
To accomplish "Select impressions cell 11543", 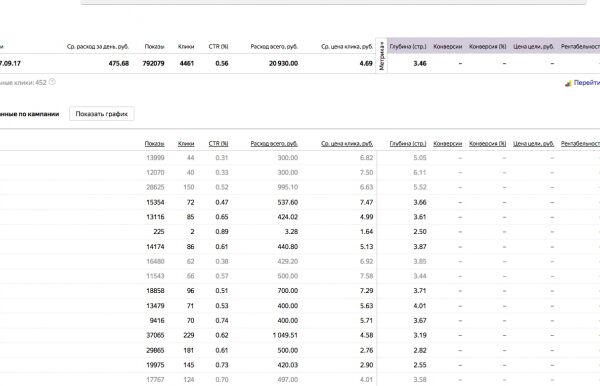I will coord(155,276).
